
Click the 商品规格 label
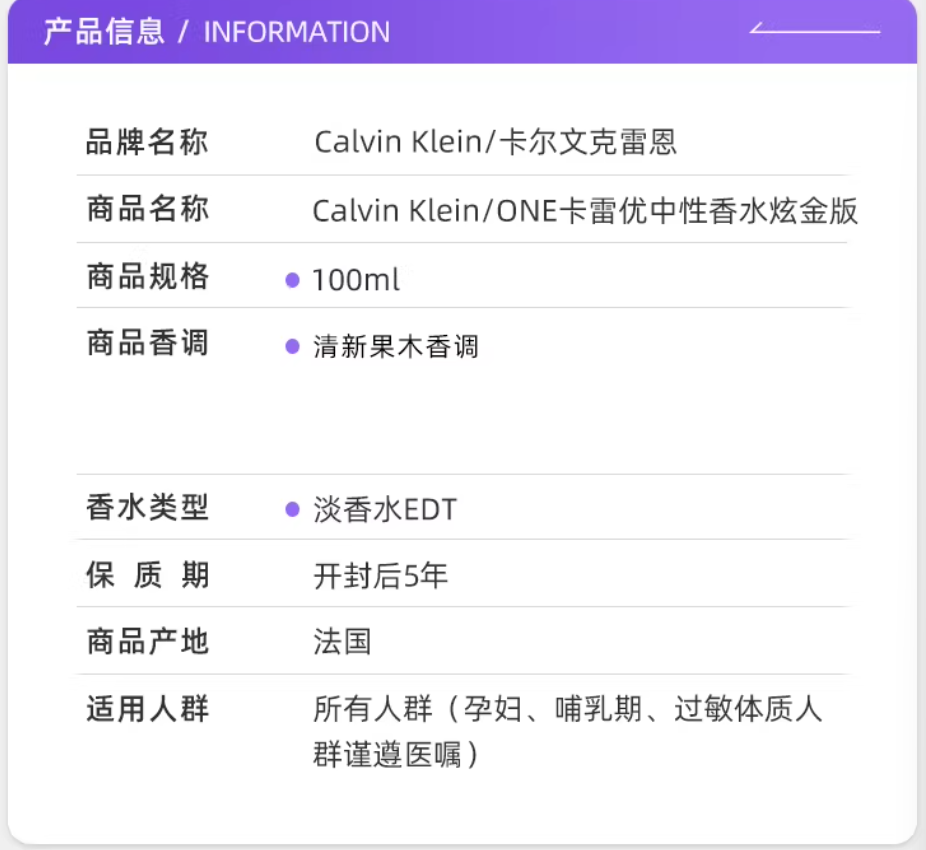pyautogui.click(x=147, y=277)
